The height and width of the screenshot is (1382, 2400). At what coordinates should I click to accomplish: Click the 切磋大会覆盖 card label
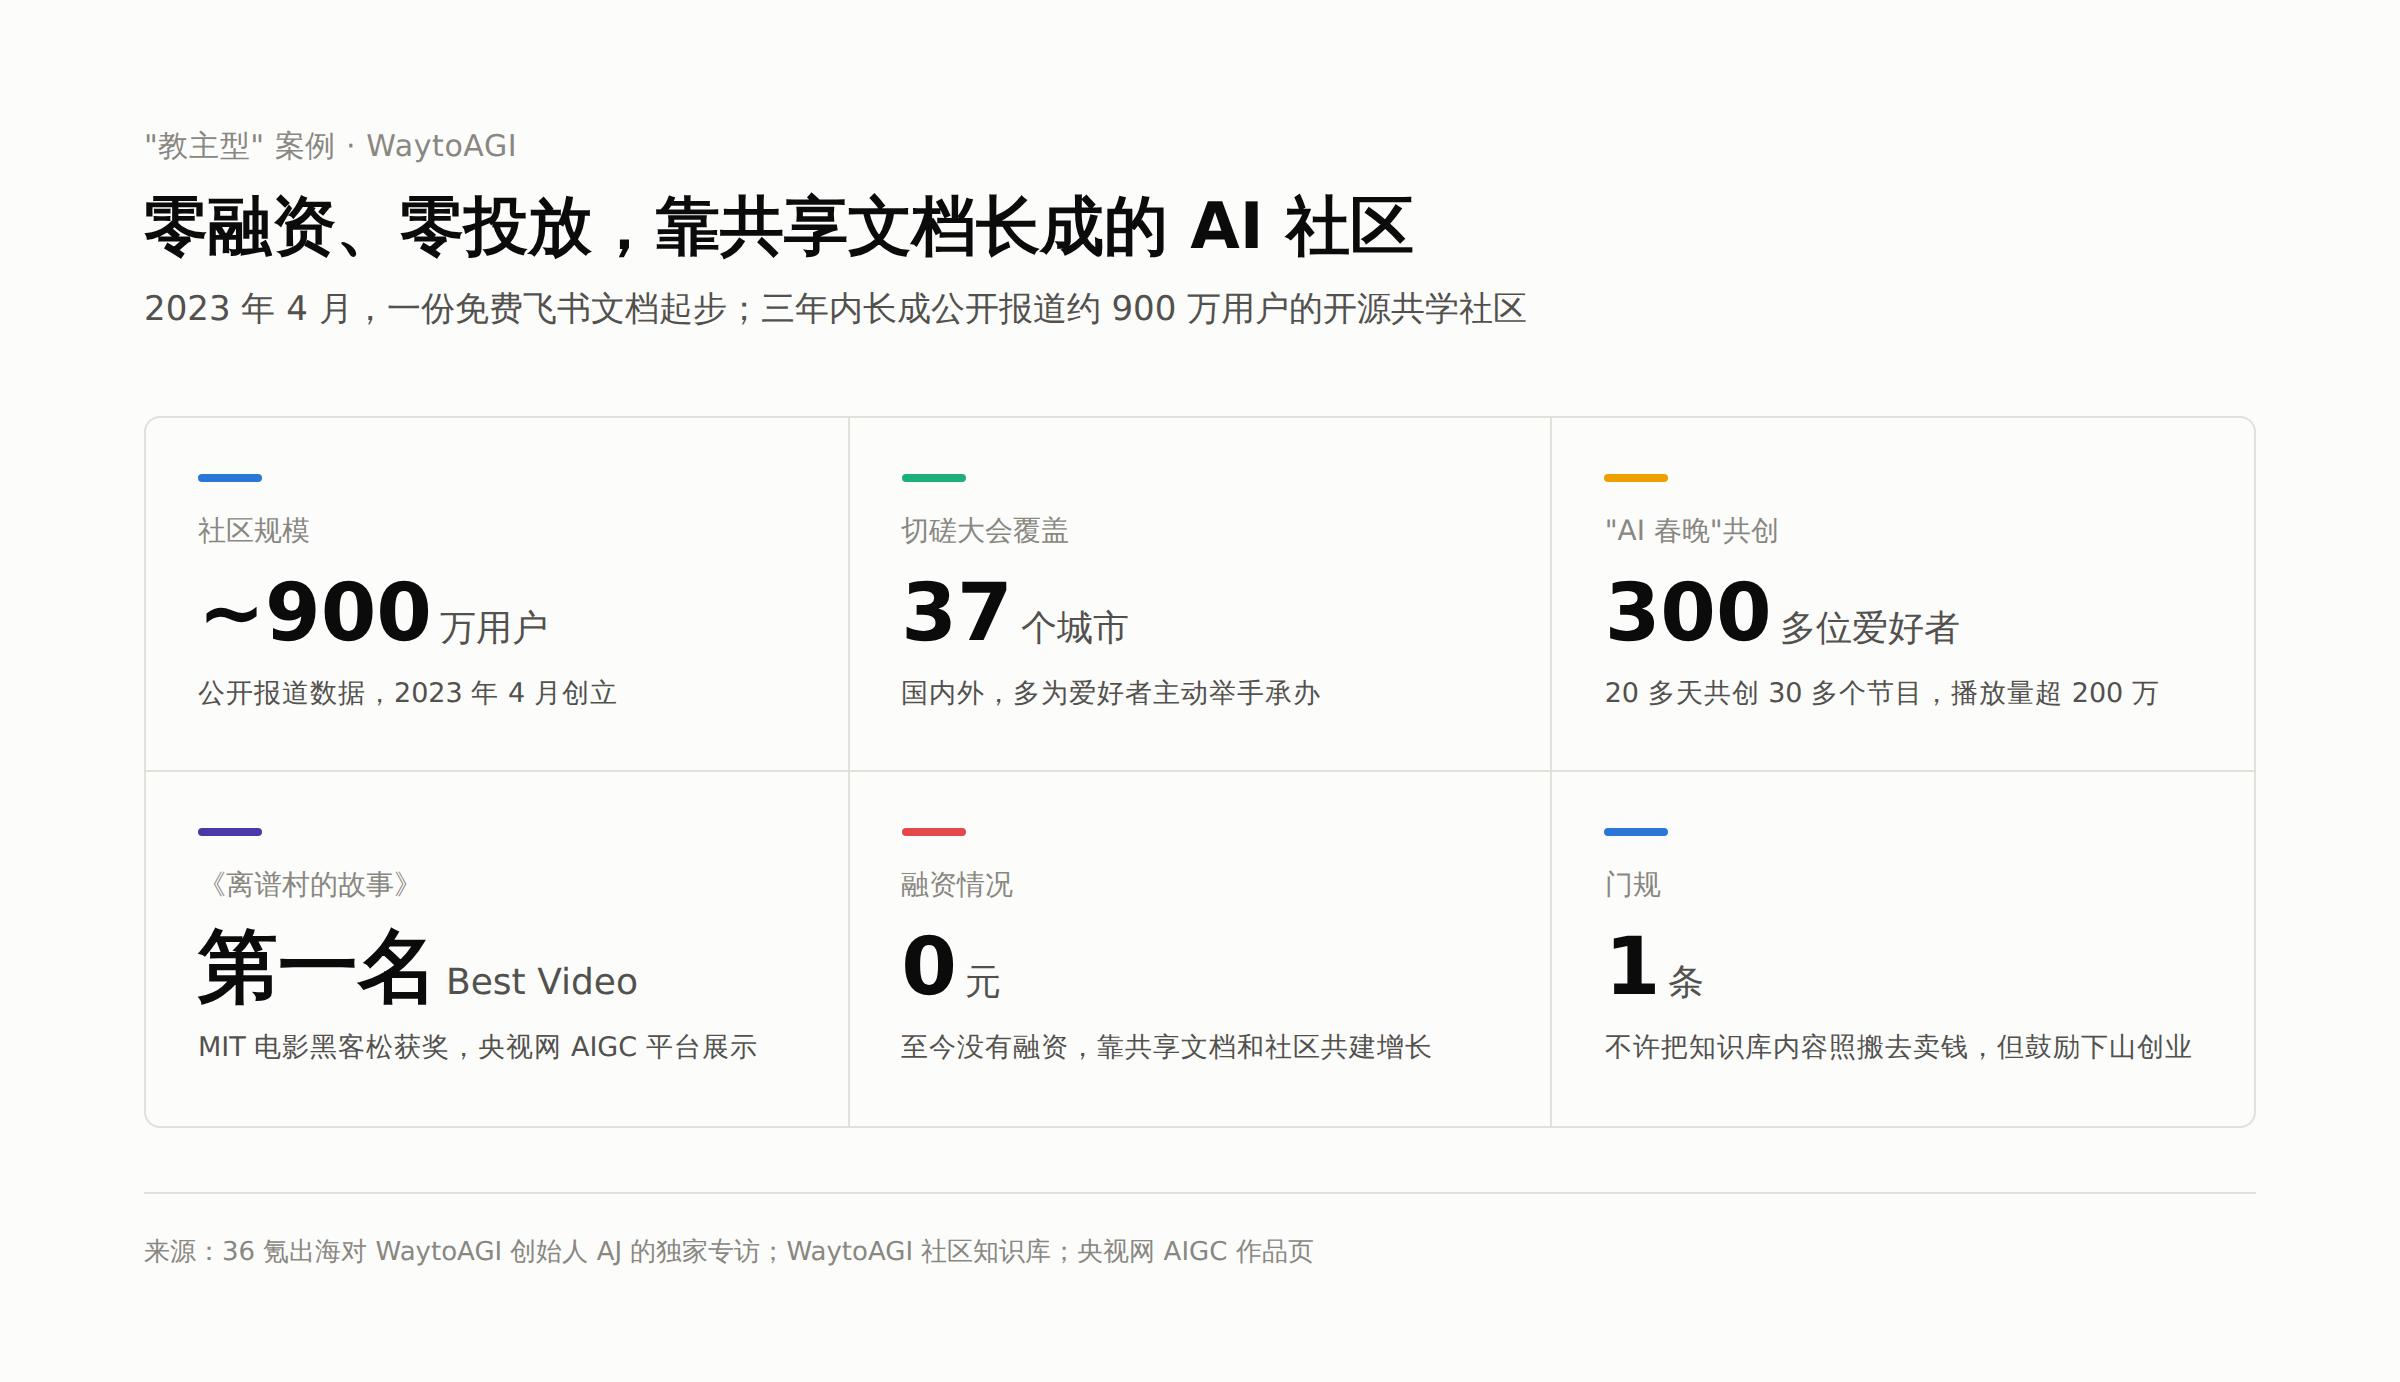[x=985, y=530]
